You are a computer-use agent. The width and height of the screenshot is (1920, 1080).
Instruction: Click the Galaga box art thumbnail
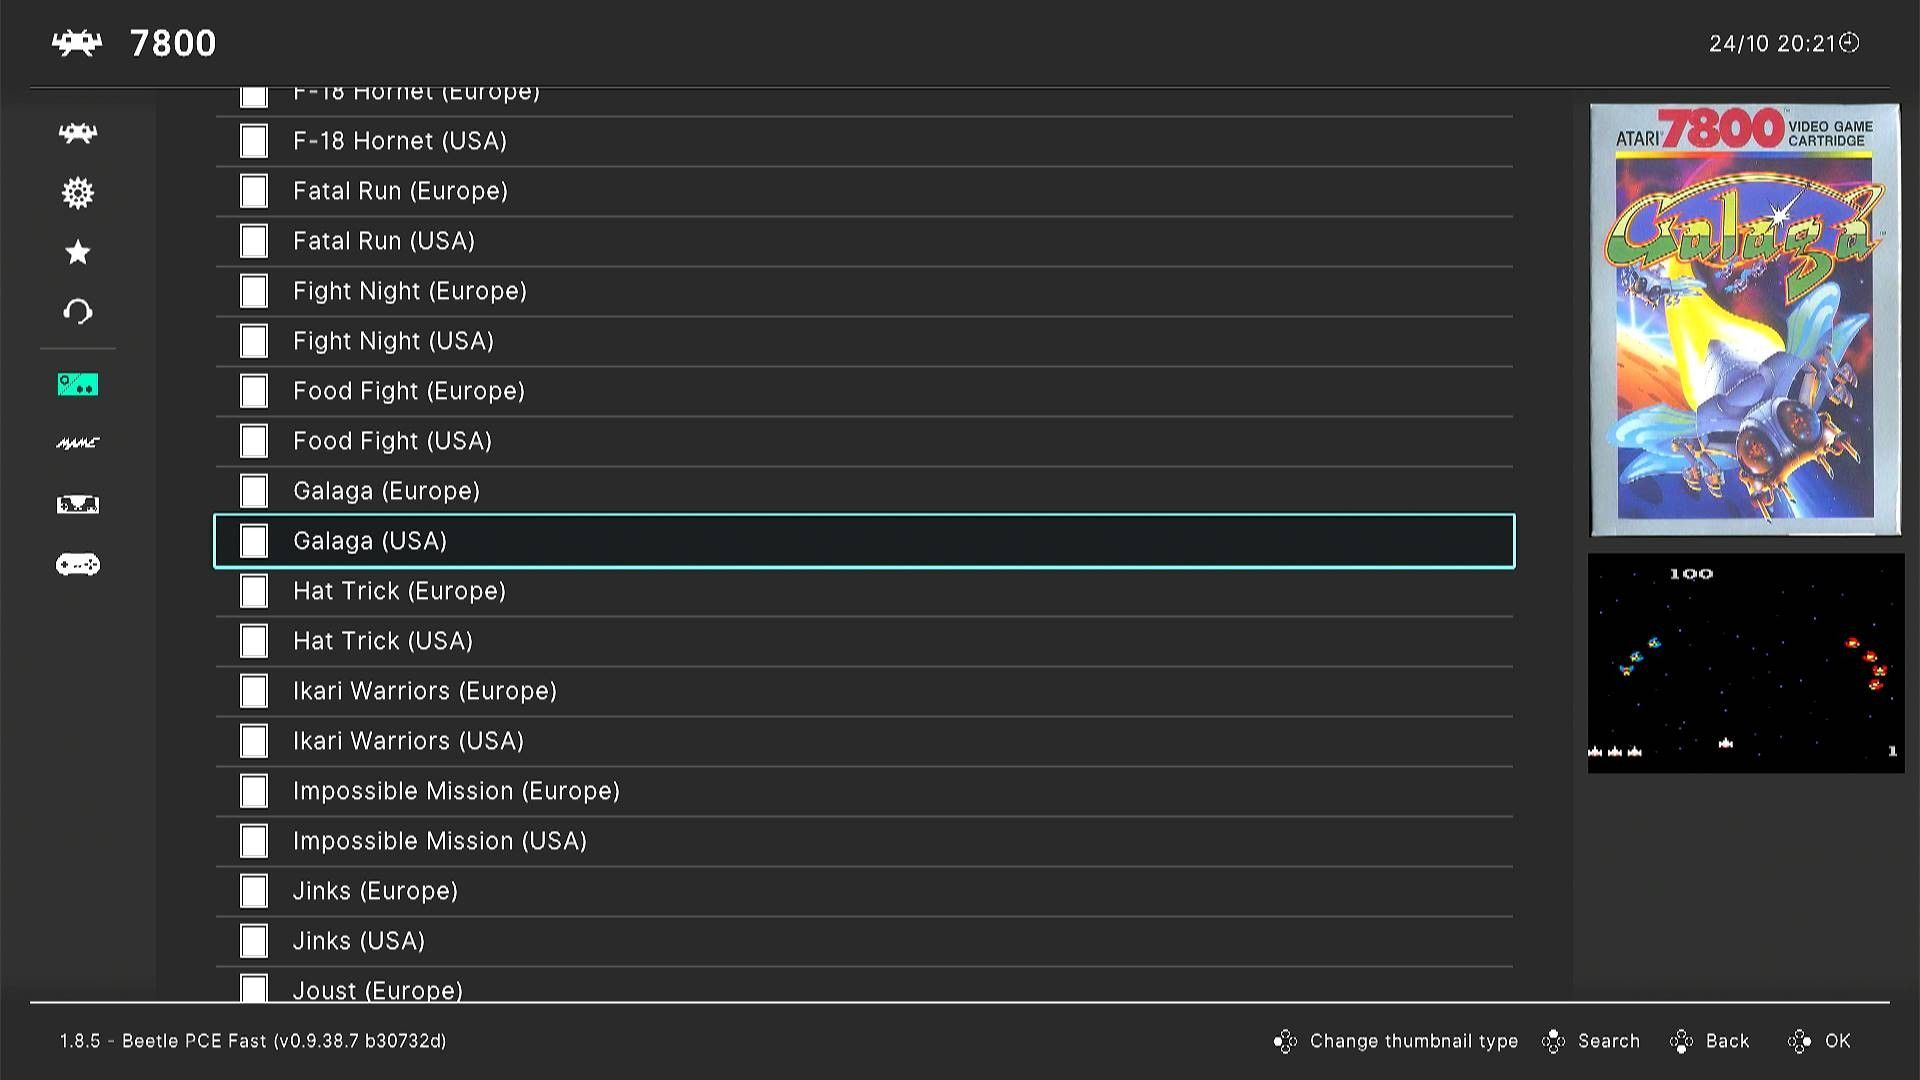1745,320
